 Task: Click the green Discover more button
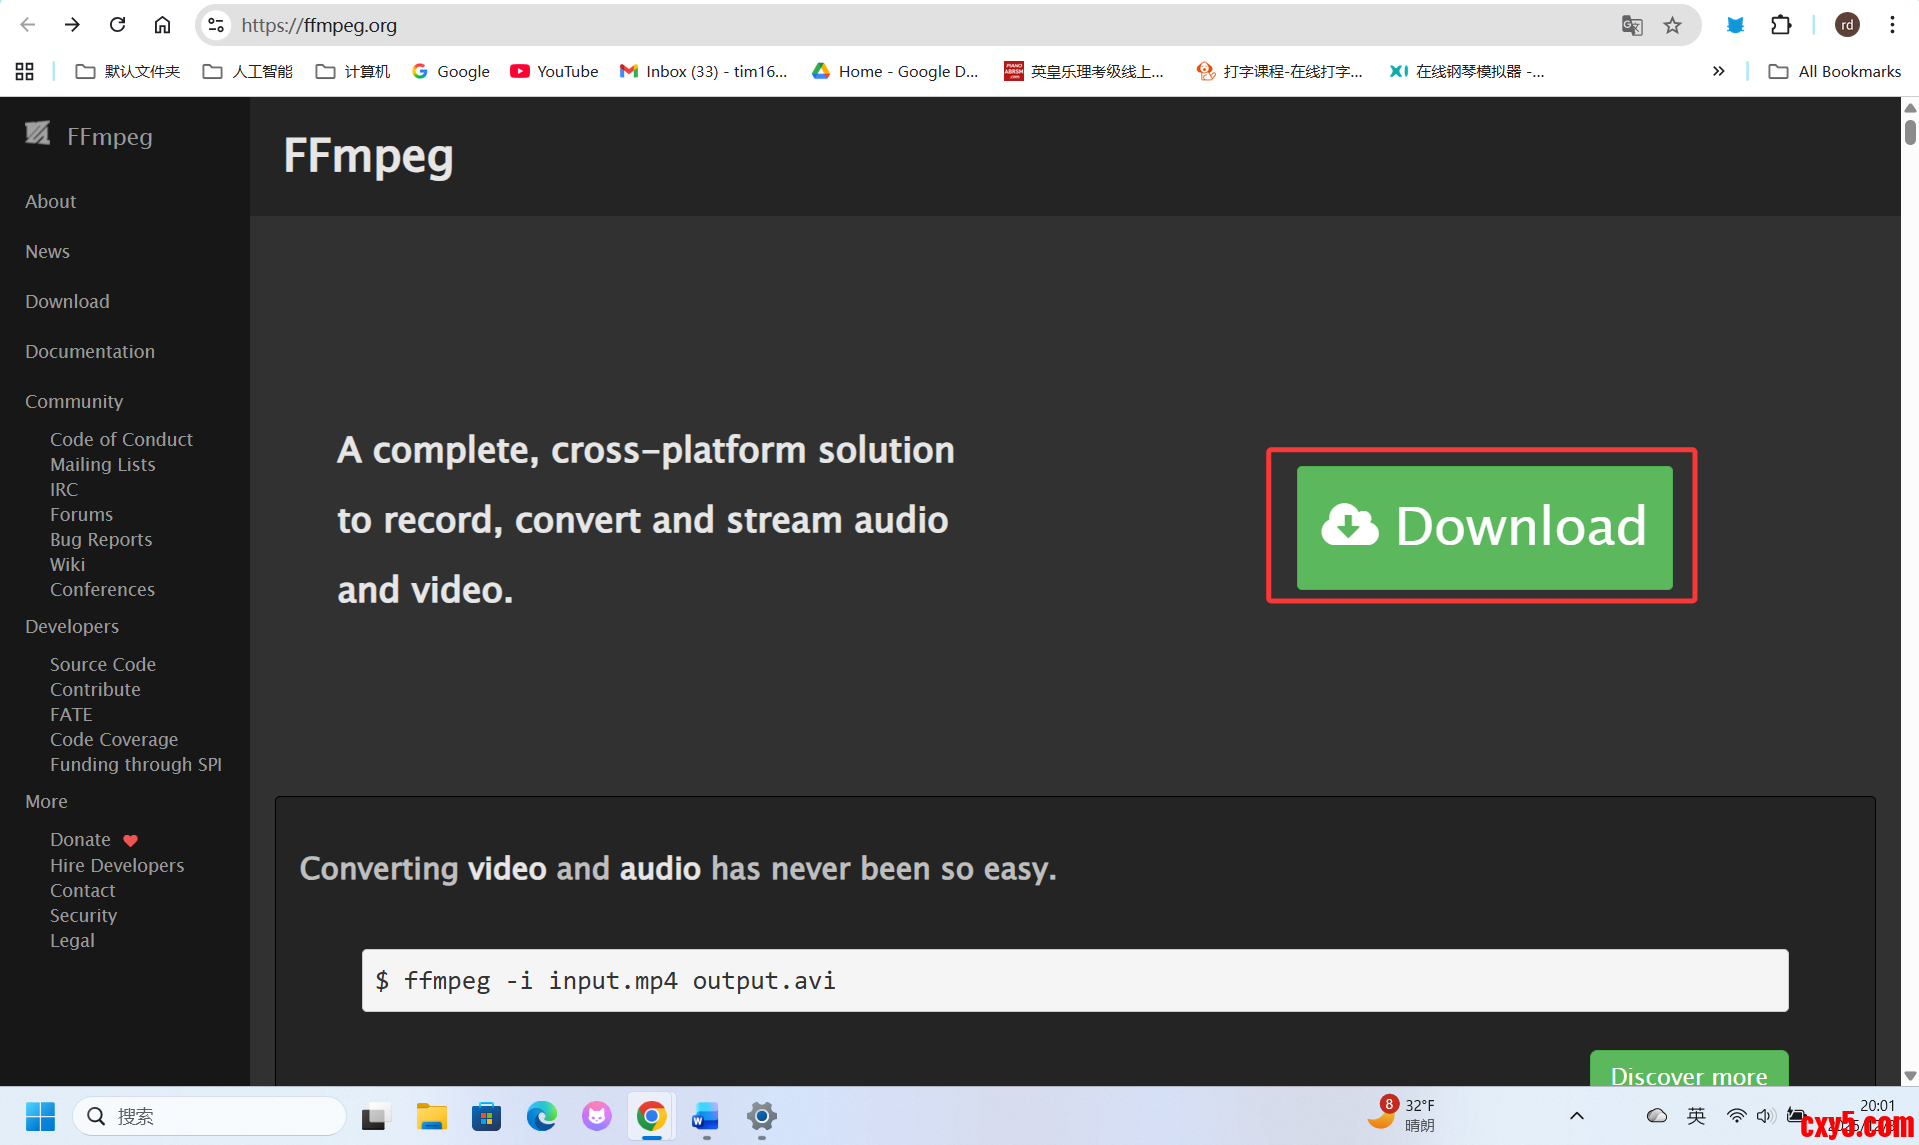tap(1689, 1069)
